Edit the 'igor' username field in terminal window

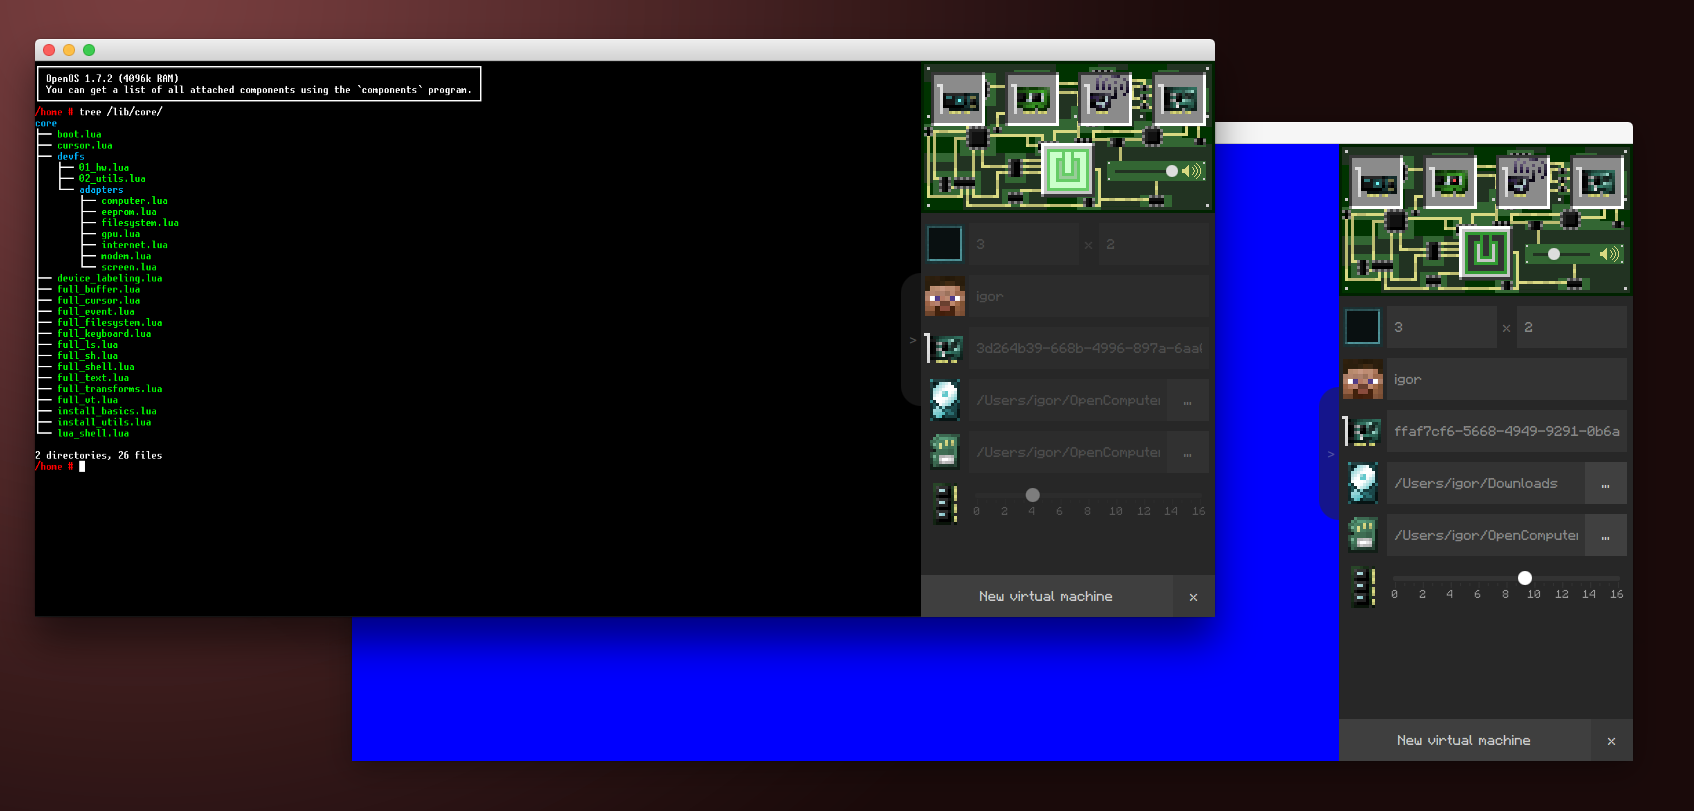click(x=1088, y=296)
